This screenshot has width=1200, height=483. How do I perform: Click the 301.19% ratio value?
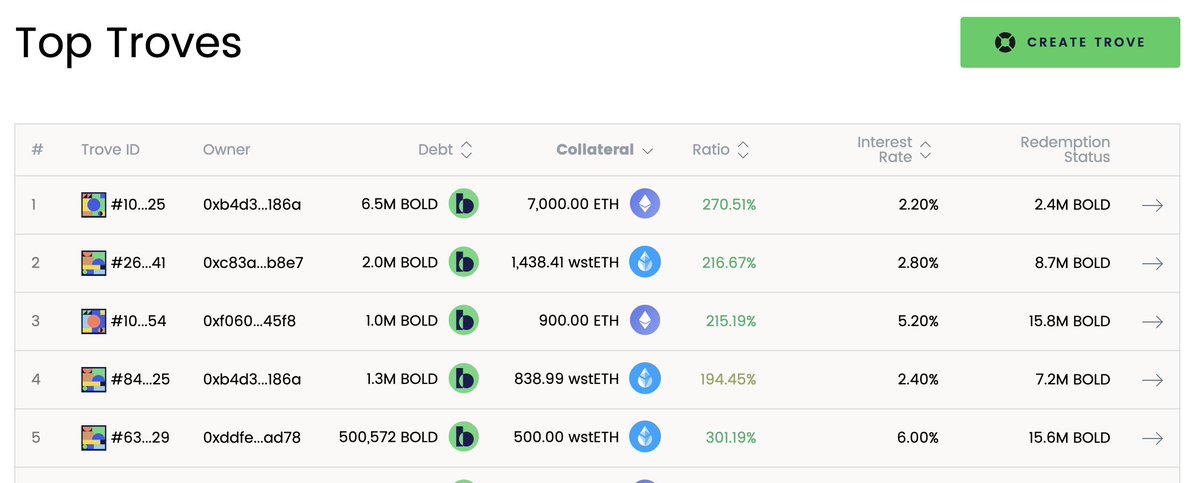pos(729,438)
